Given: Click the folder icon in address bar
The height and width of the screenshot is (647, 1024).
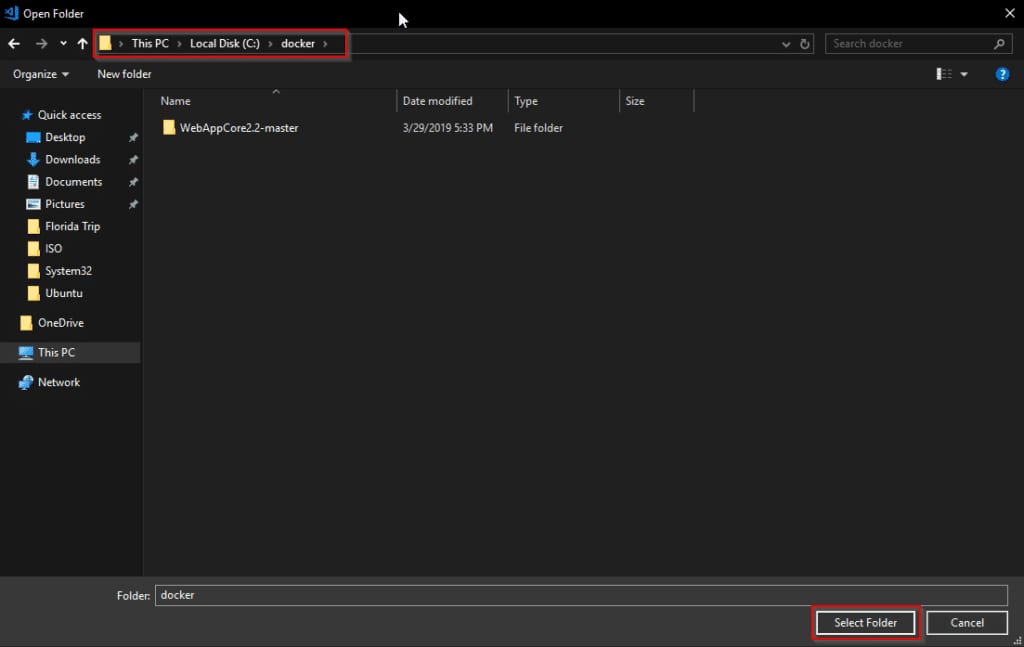Looking at the screenshot, I should point(105,43).
